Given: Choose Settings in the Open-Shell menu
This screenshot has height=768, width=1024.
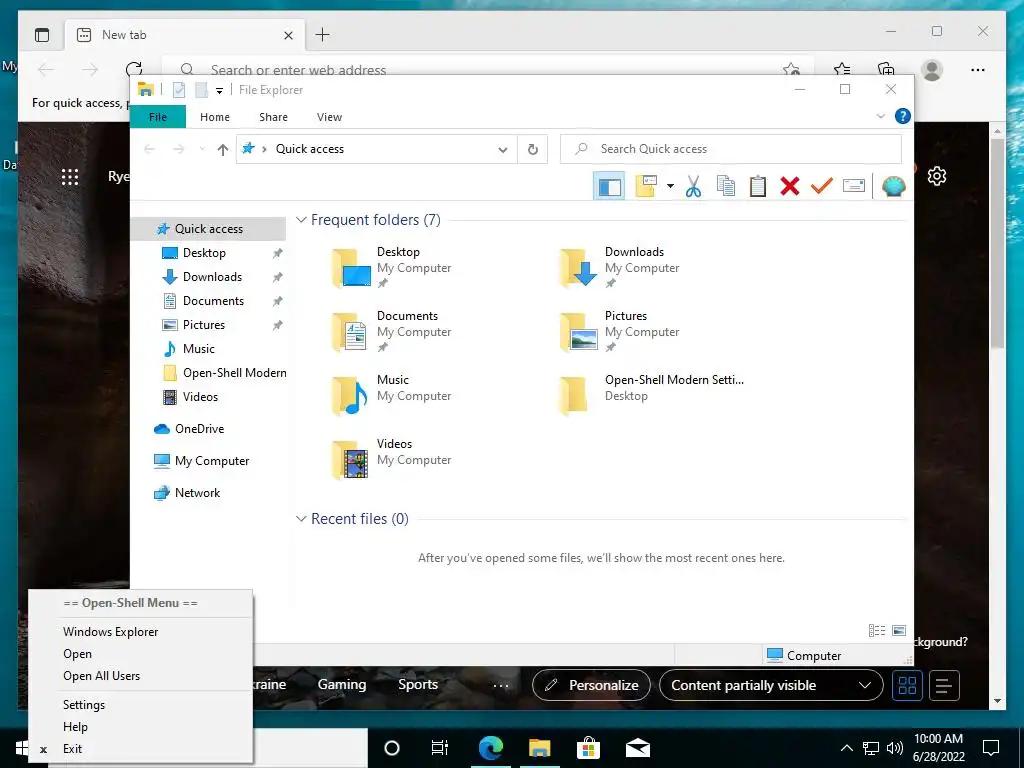Looking at the screenshot, I should pos(140,705).
